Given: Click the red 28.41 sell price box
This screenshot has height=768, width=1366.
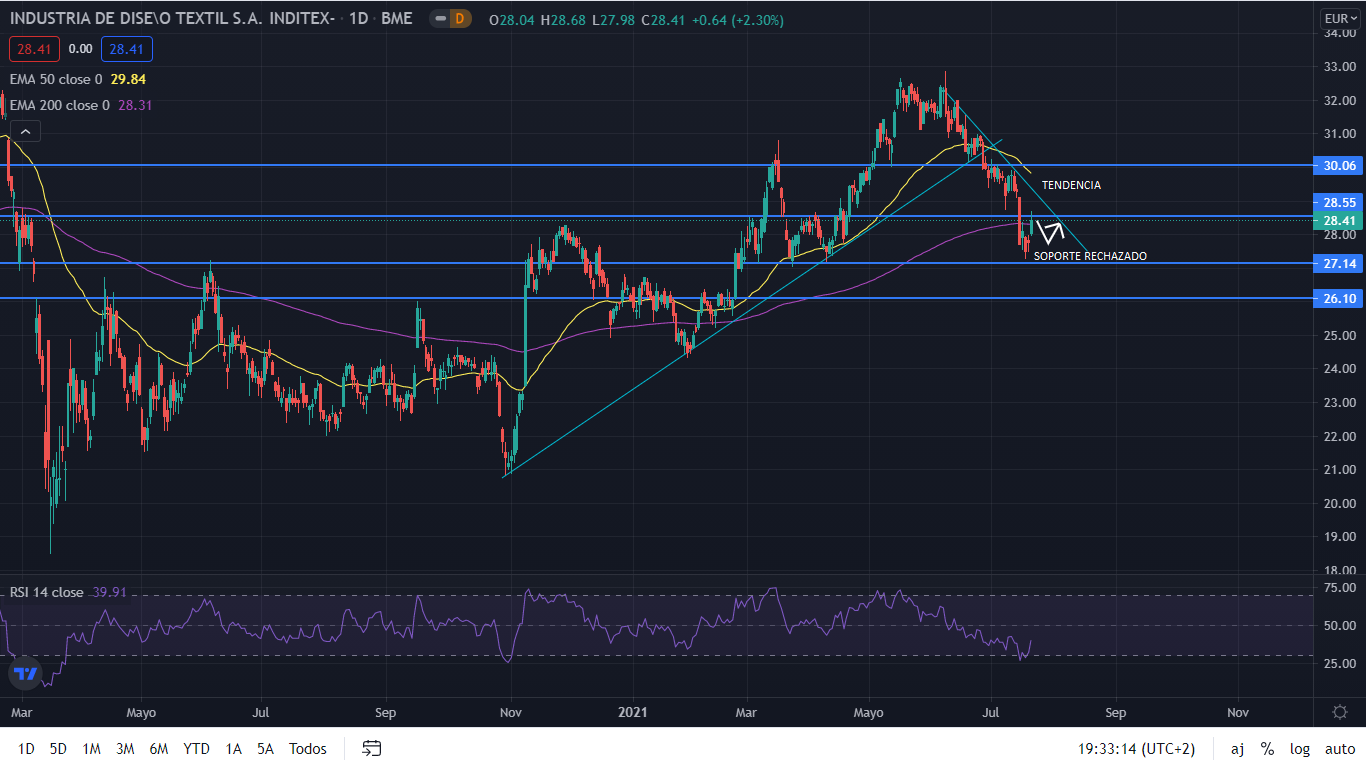Looking at the screenshot, I should [35, 49].
